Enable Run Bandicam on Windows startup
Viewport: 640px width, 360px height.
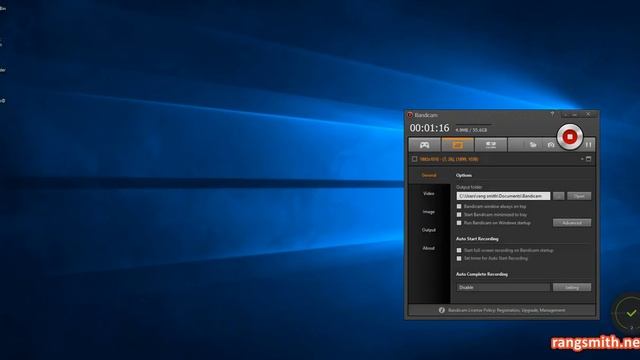459,223
